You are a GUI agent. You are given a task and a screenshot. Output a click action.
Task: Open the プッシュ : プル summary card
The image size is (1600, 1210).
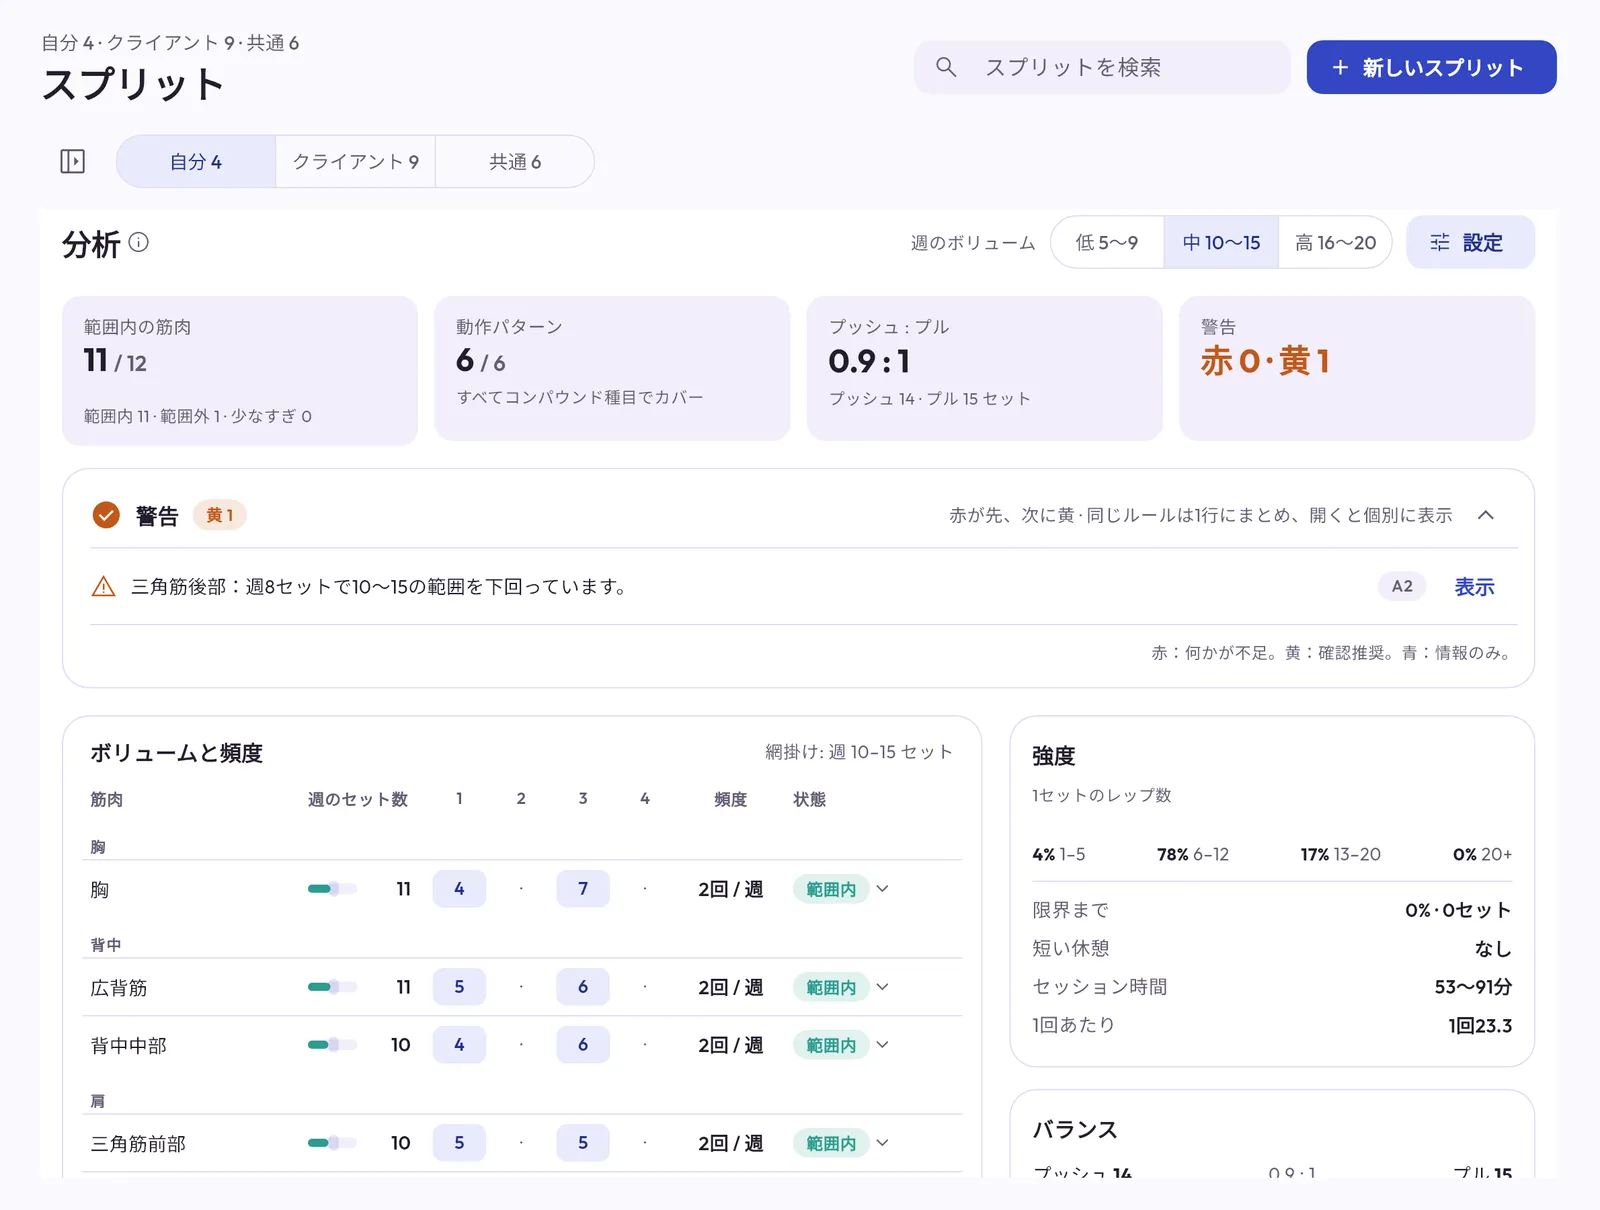click(984, 368)
